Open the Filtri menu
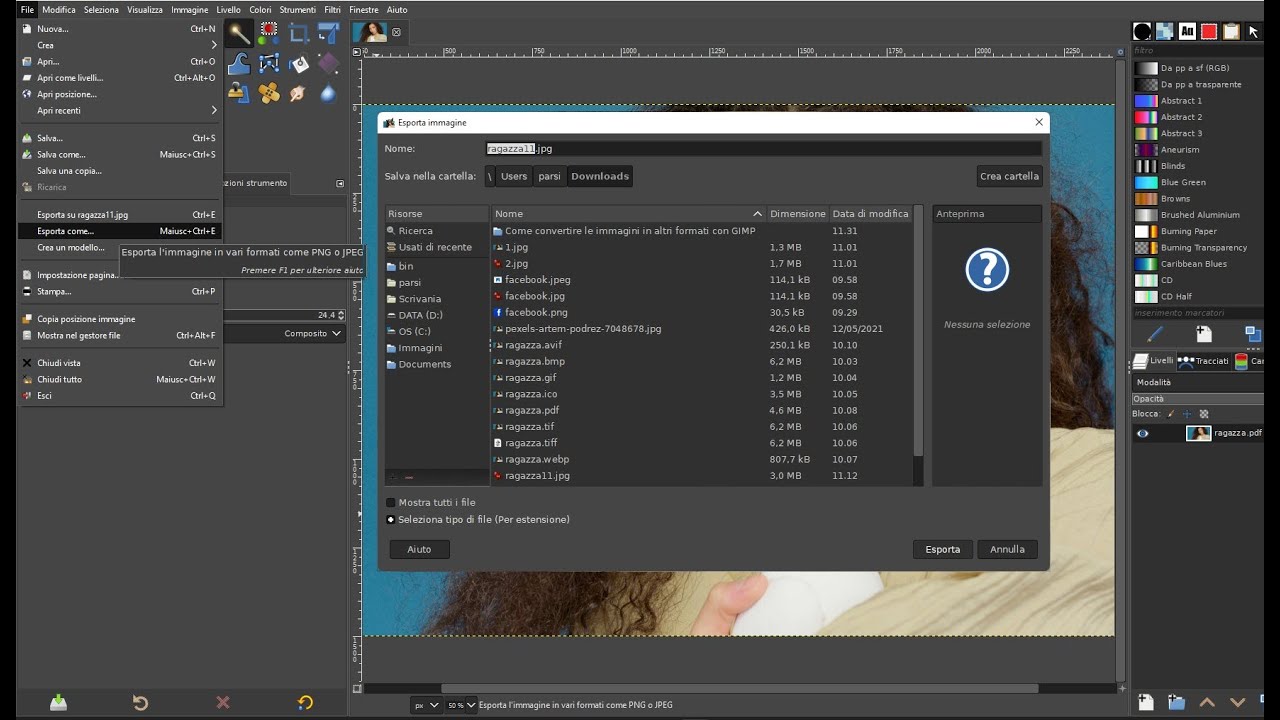Image resolution: width=1280 pixels, height=720 pixels. point(332,9)
